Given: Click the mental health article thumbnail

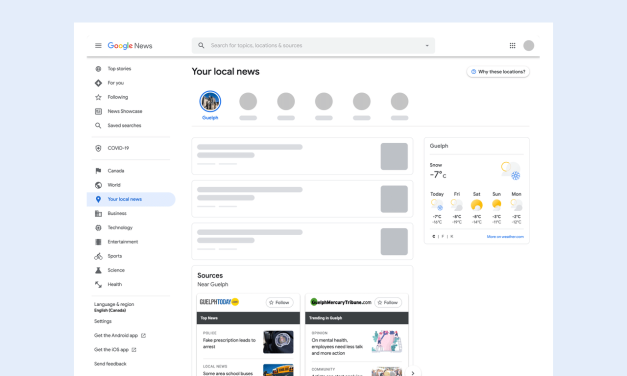Looking at the screenshot, I should (387, 342).
